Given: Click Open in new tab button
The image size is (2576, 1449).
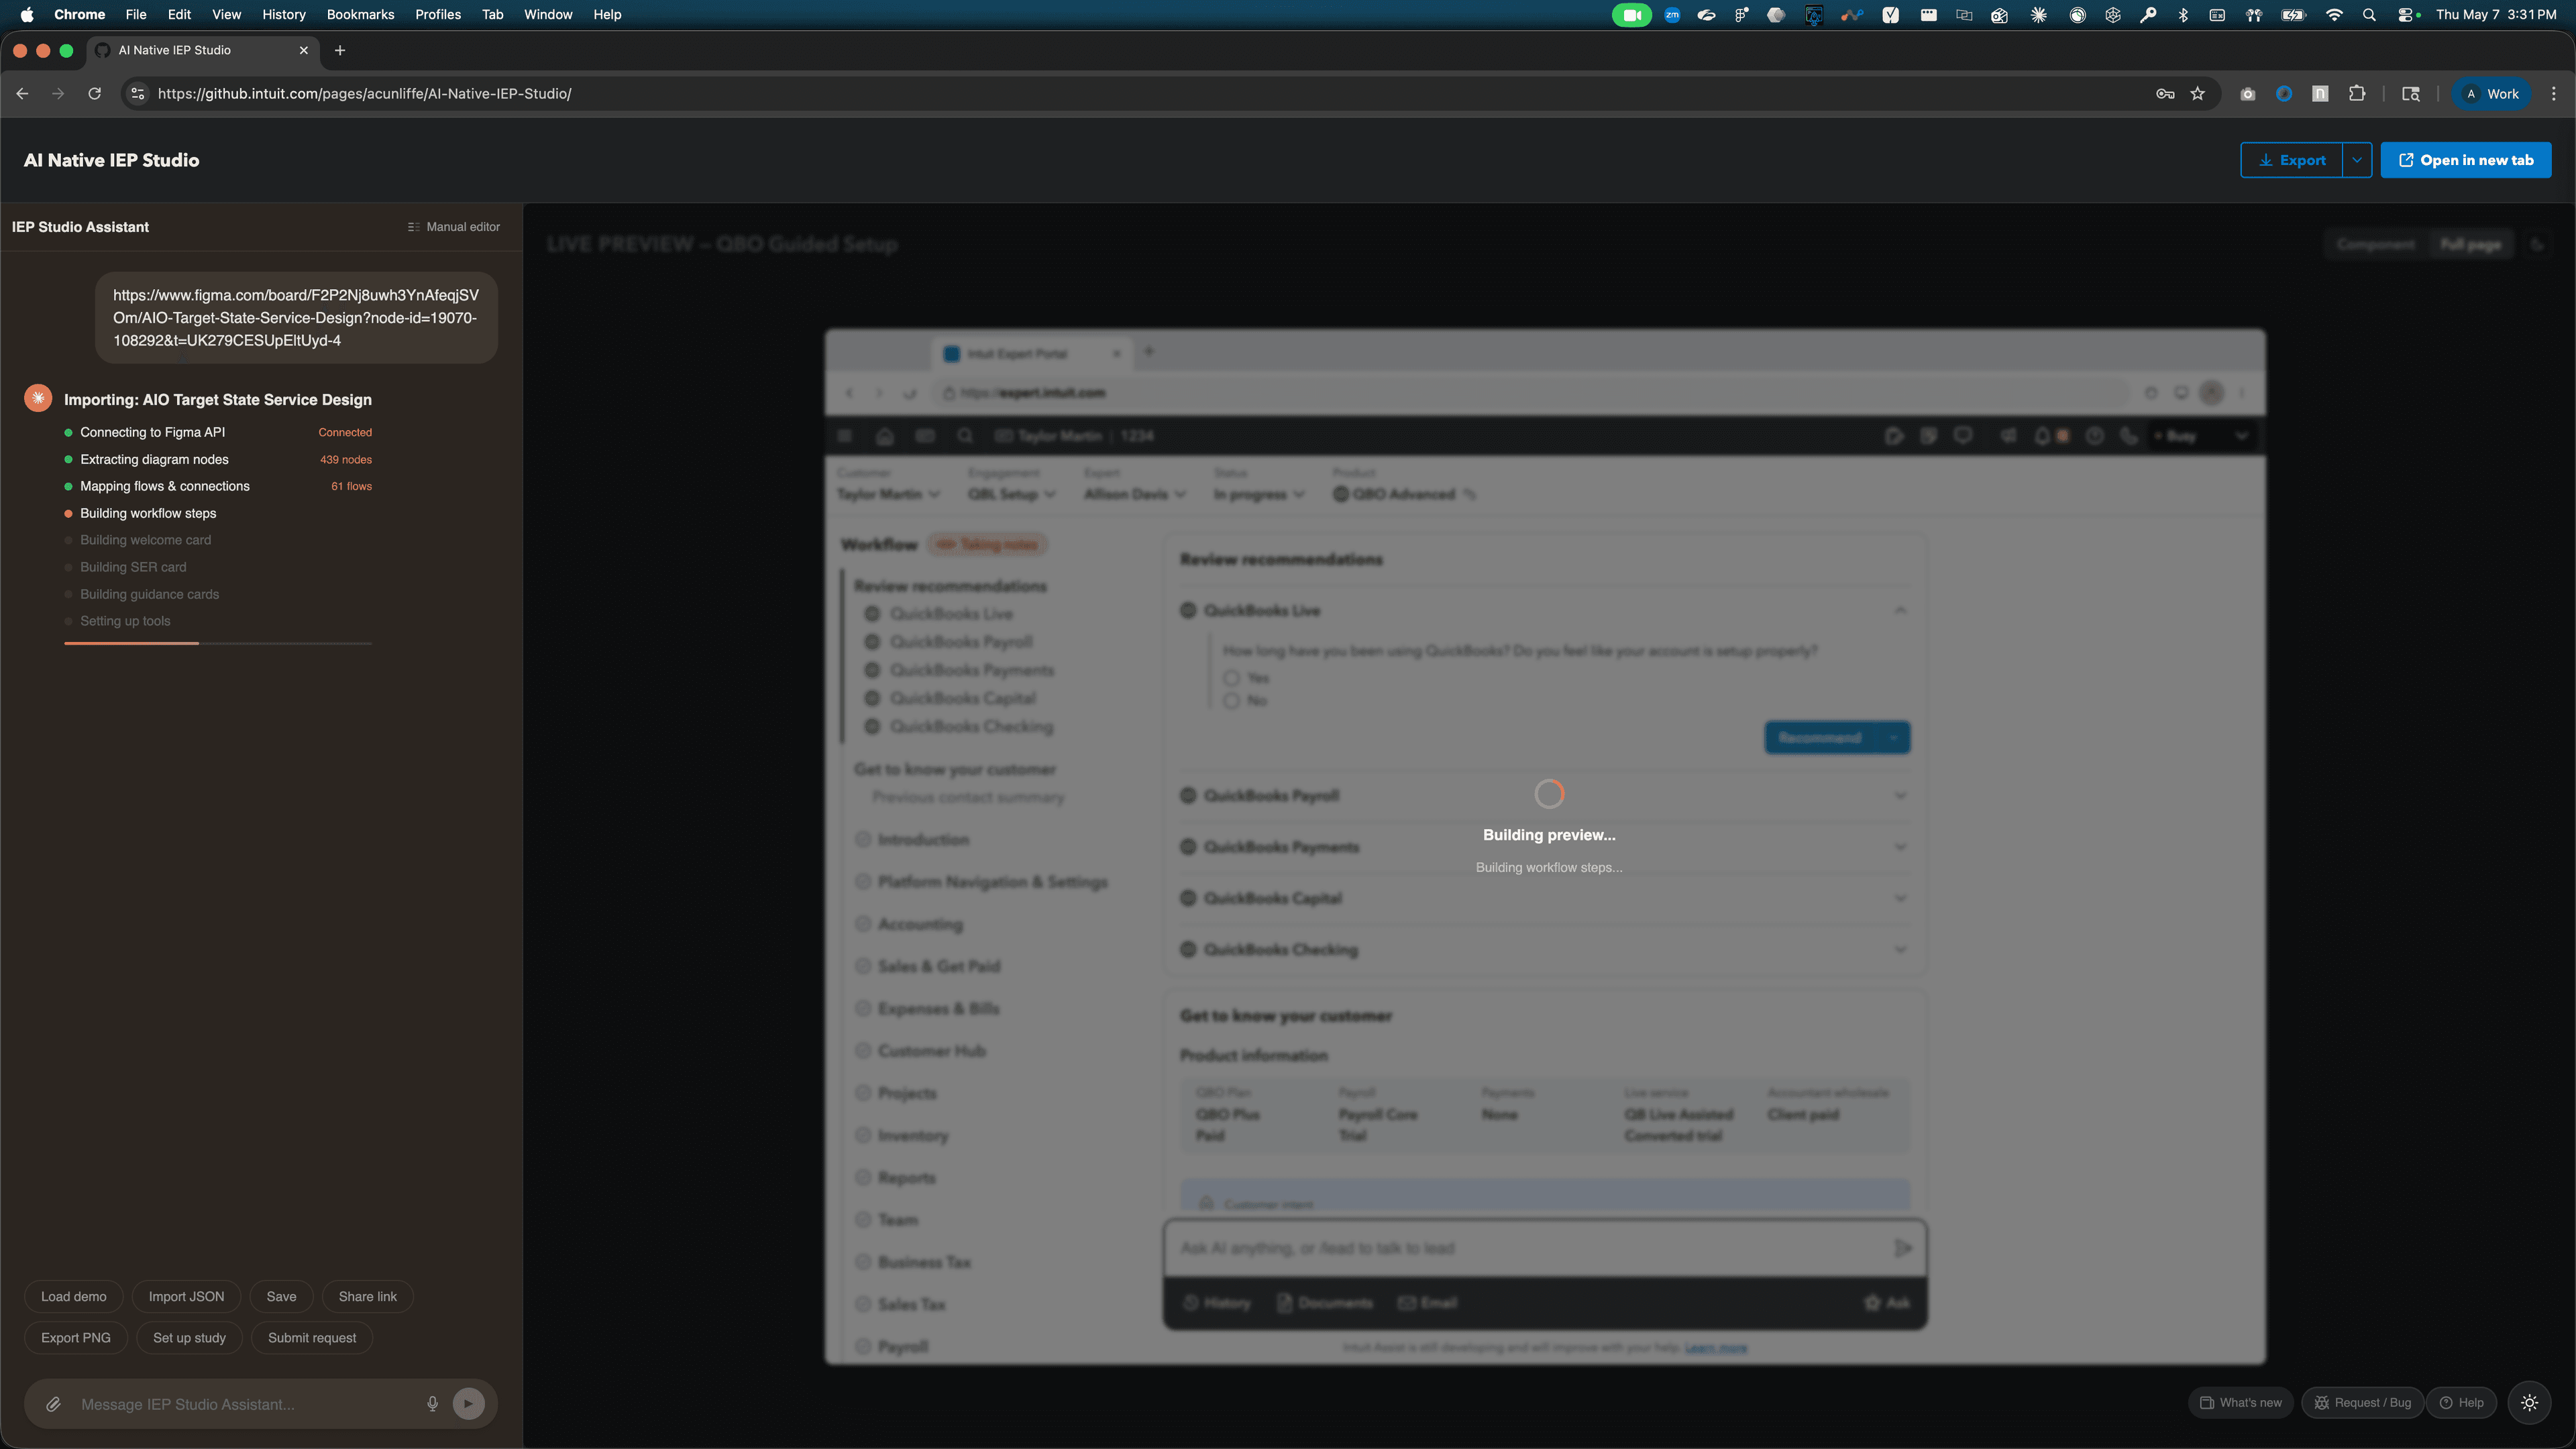Looking at the screenshot, I should 2466,160.
